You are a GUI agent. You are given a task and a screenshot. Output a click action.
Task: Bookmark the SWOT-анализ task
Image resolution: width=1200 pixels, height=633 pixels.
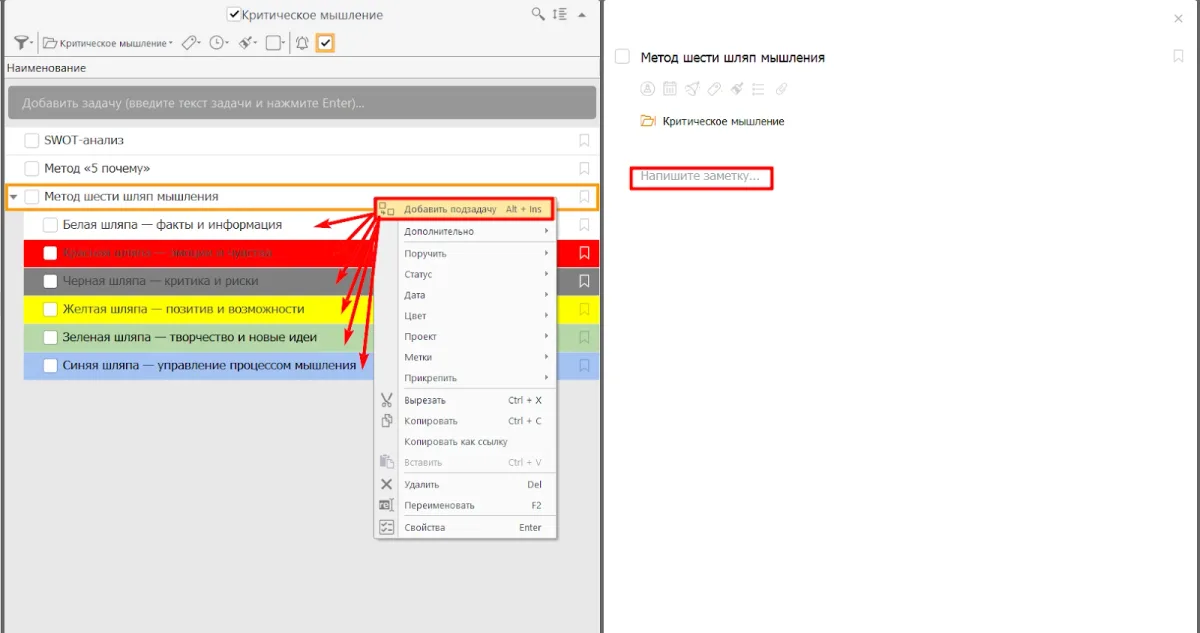click(585, 141)
